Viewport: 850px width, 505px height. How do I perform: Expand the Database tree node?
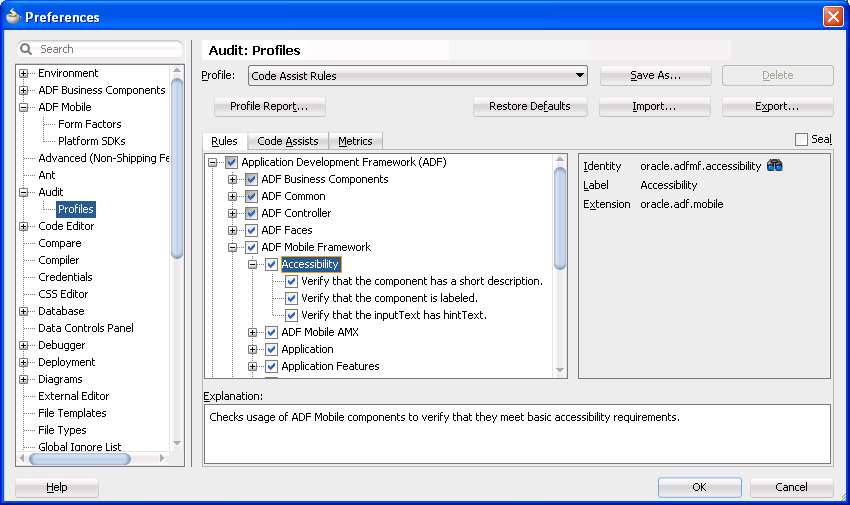(x=23, y=312)
